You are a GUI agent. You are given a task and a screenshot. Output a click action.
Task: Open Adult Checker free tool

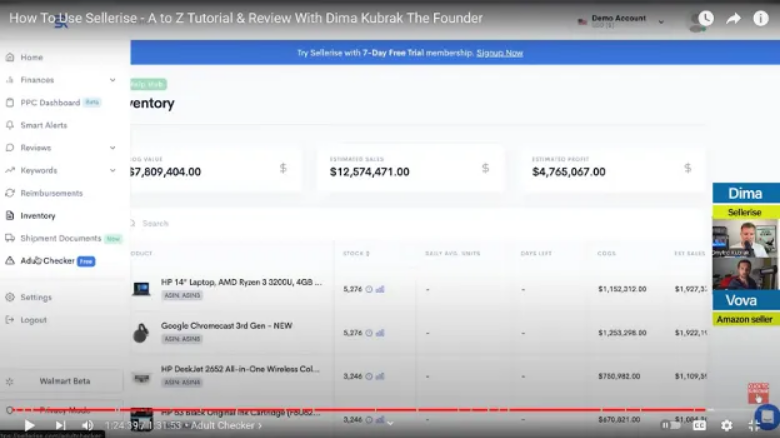pyautogui.click(x=48, y=261)
